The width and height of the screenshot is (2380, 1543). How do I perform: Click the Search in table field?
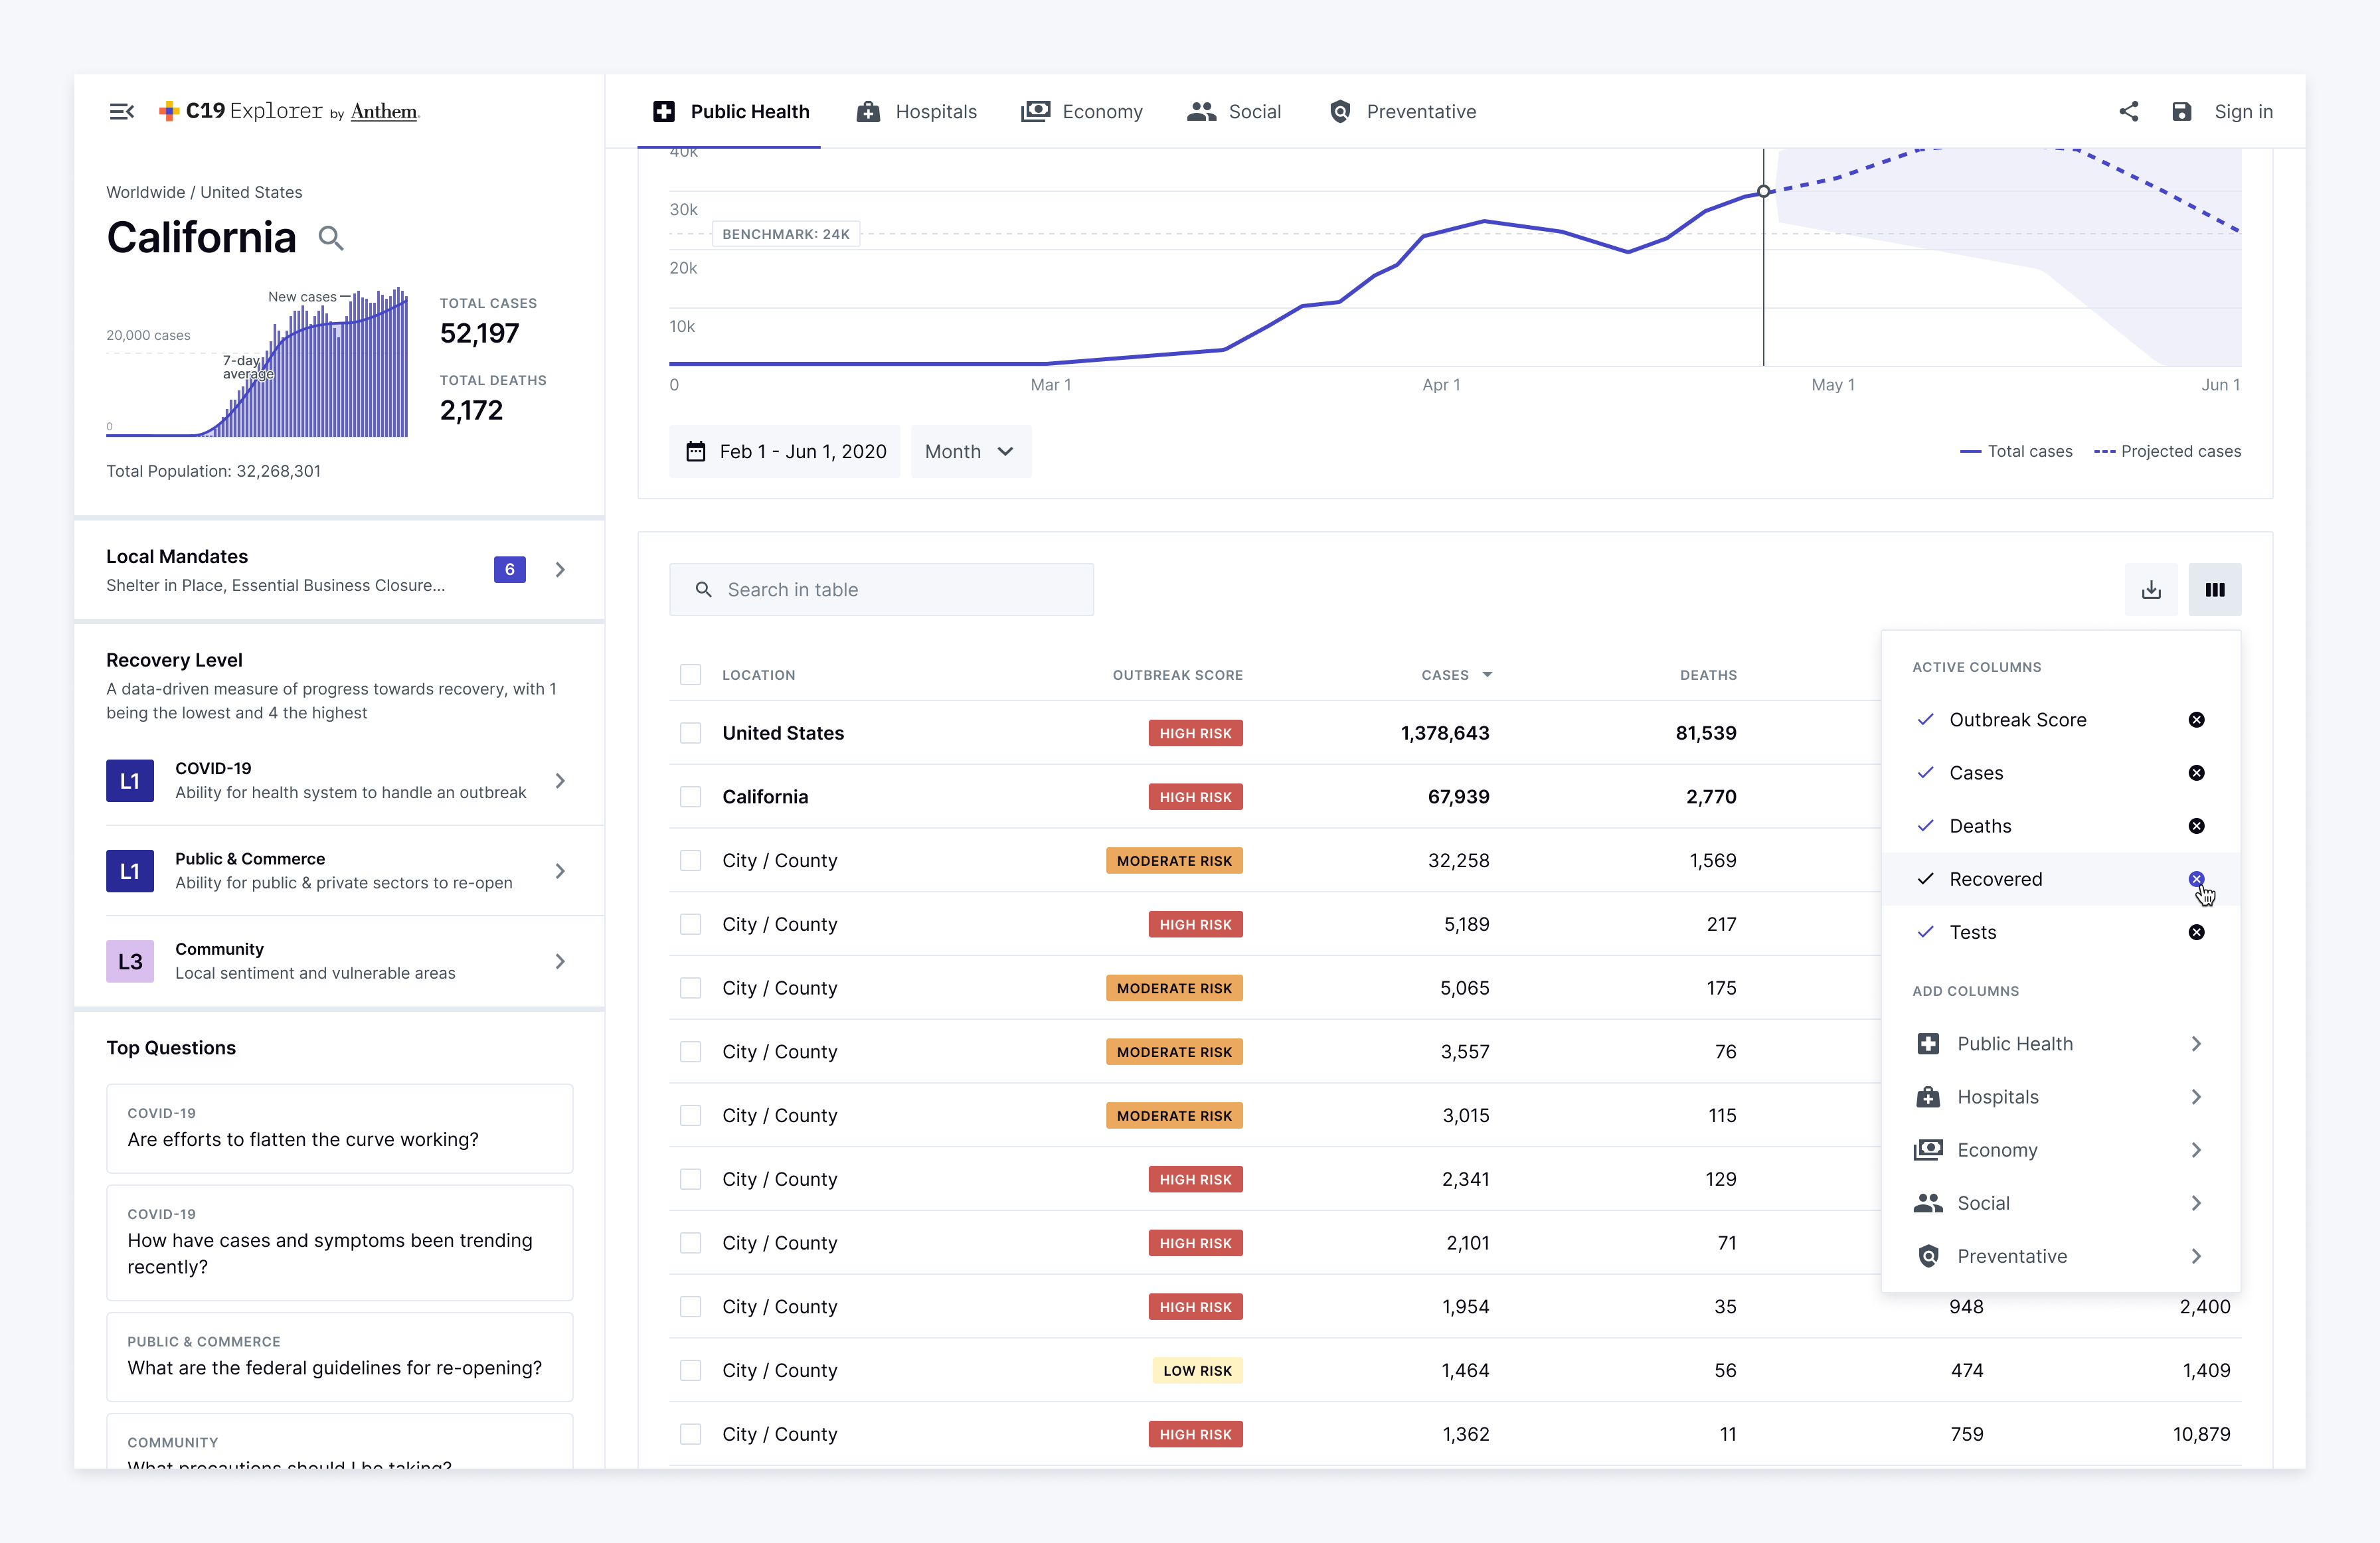(880, 590)
